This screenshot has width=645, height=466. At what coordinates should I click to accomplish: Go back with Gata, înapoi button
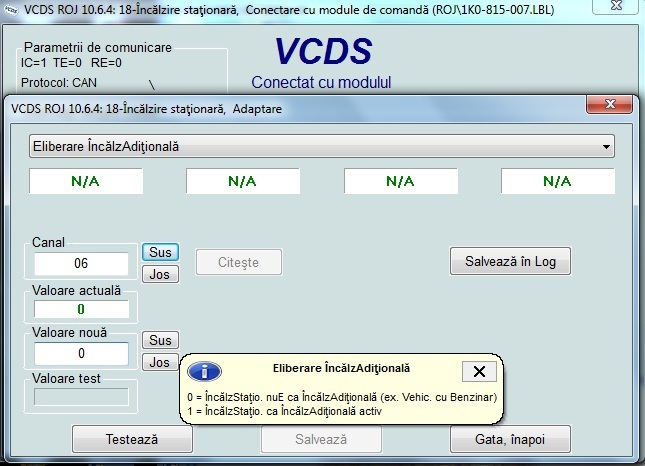[509, 439]
